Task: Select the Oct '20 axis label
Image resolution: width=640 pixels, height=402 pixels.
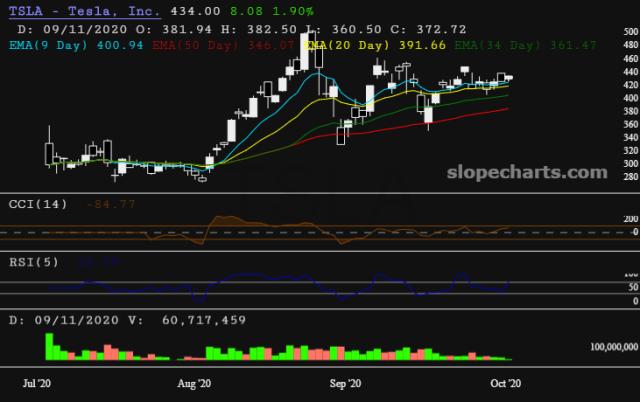Action: tap(505, 383)
